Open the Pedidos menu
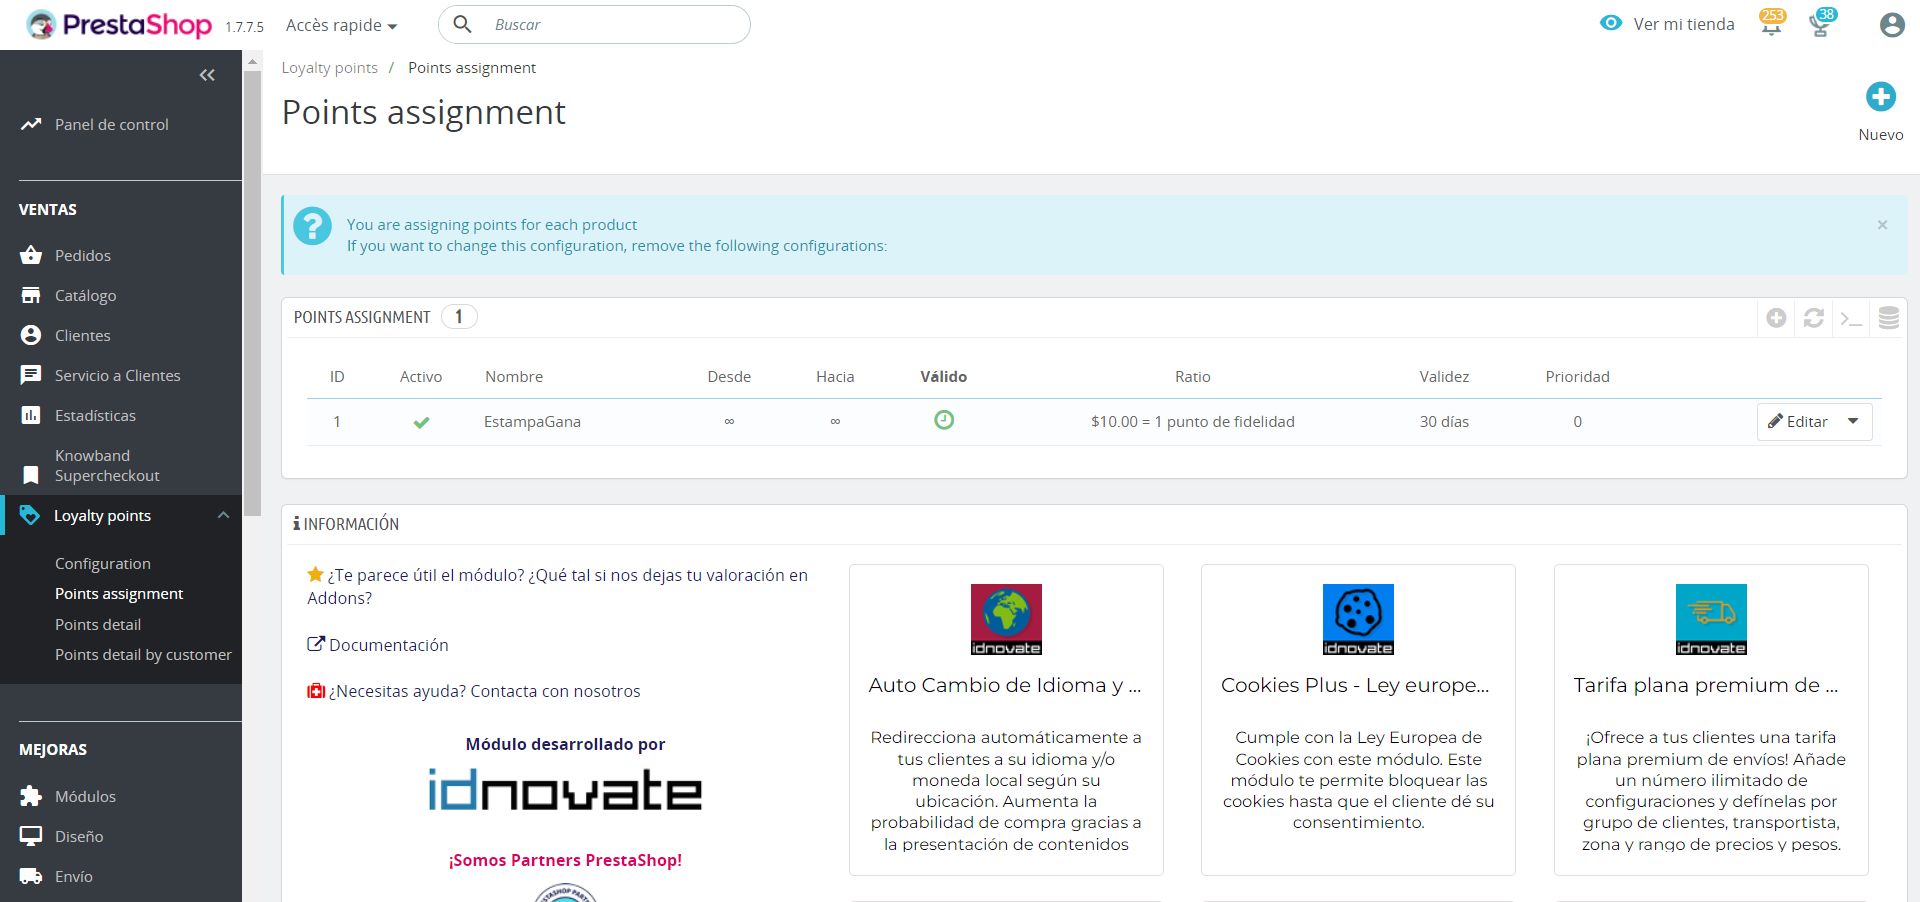This screenshot has height=902, width=1920. (83, 255)
